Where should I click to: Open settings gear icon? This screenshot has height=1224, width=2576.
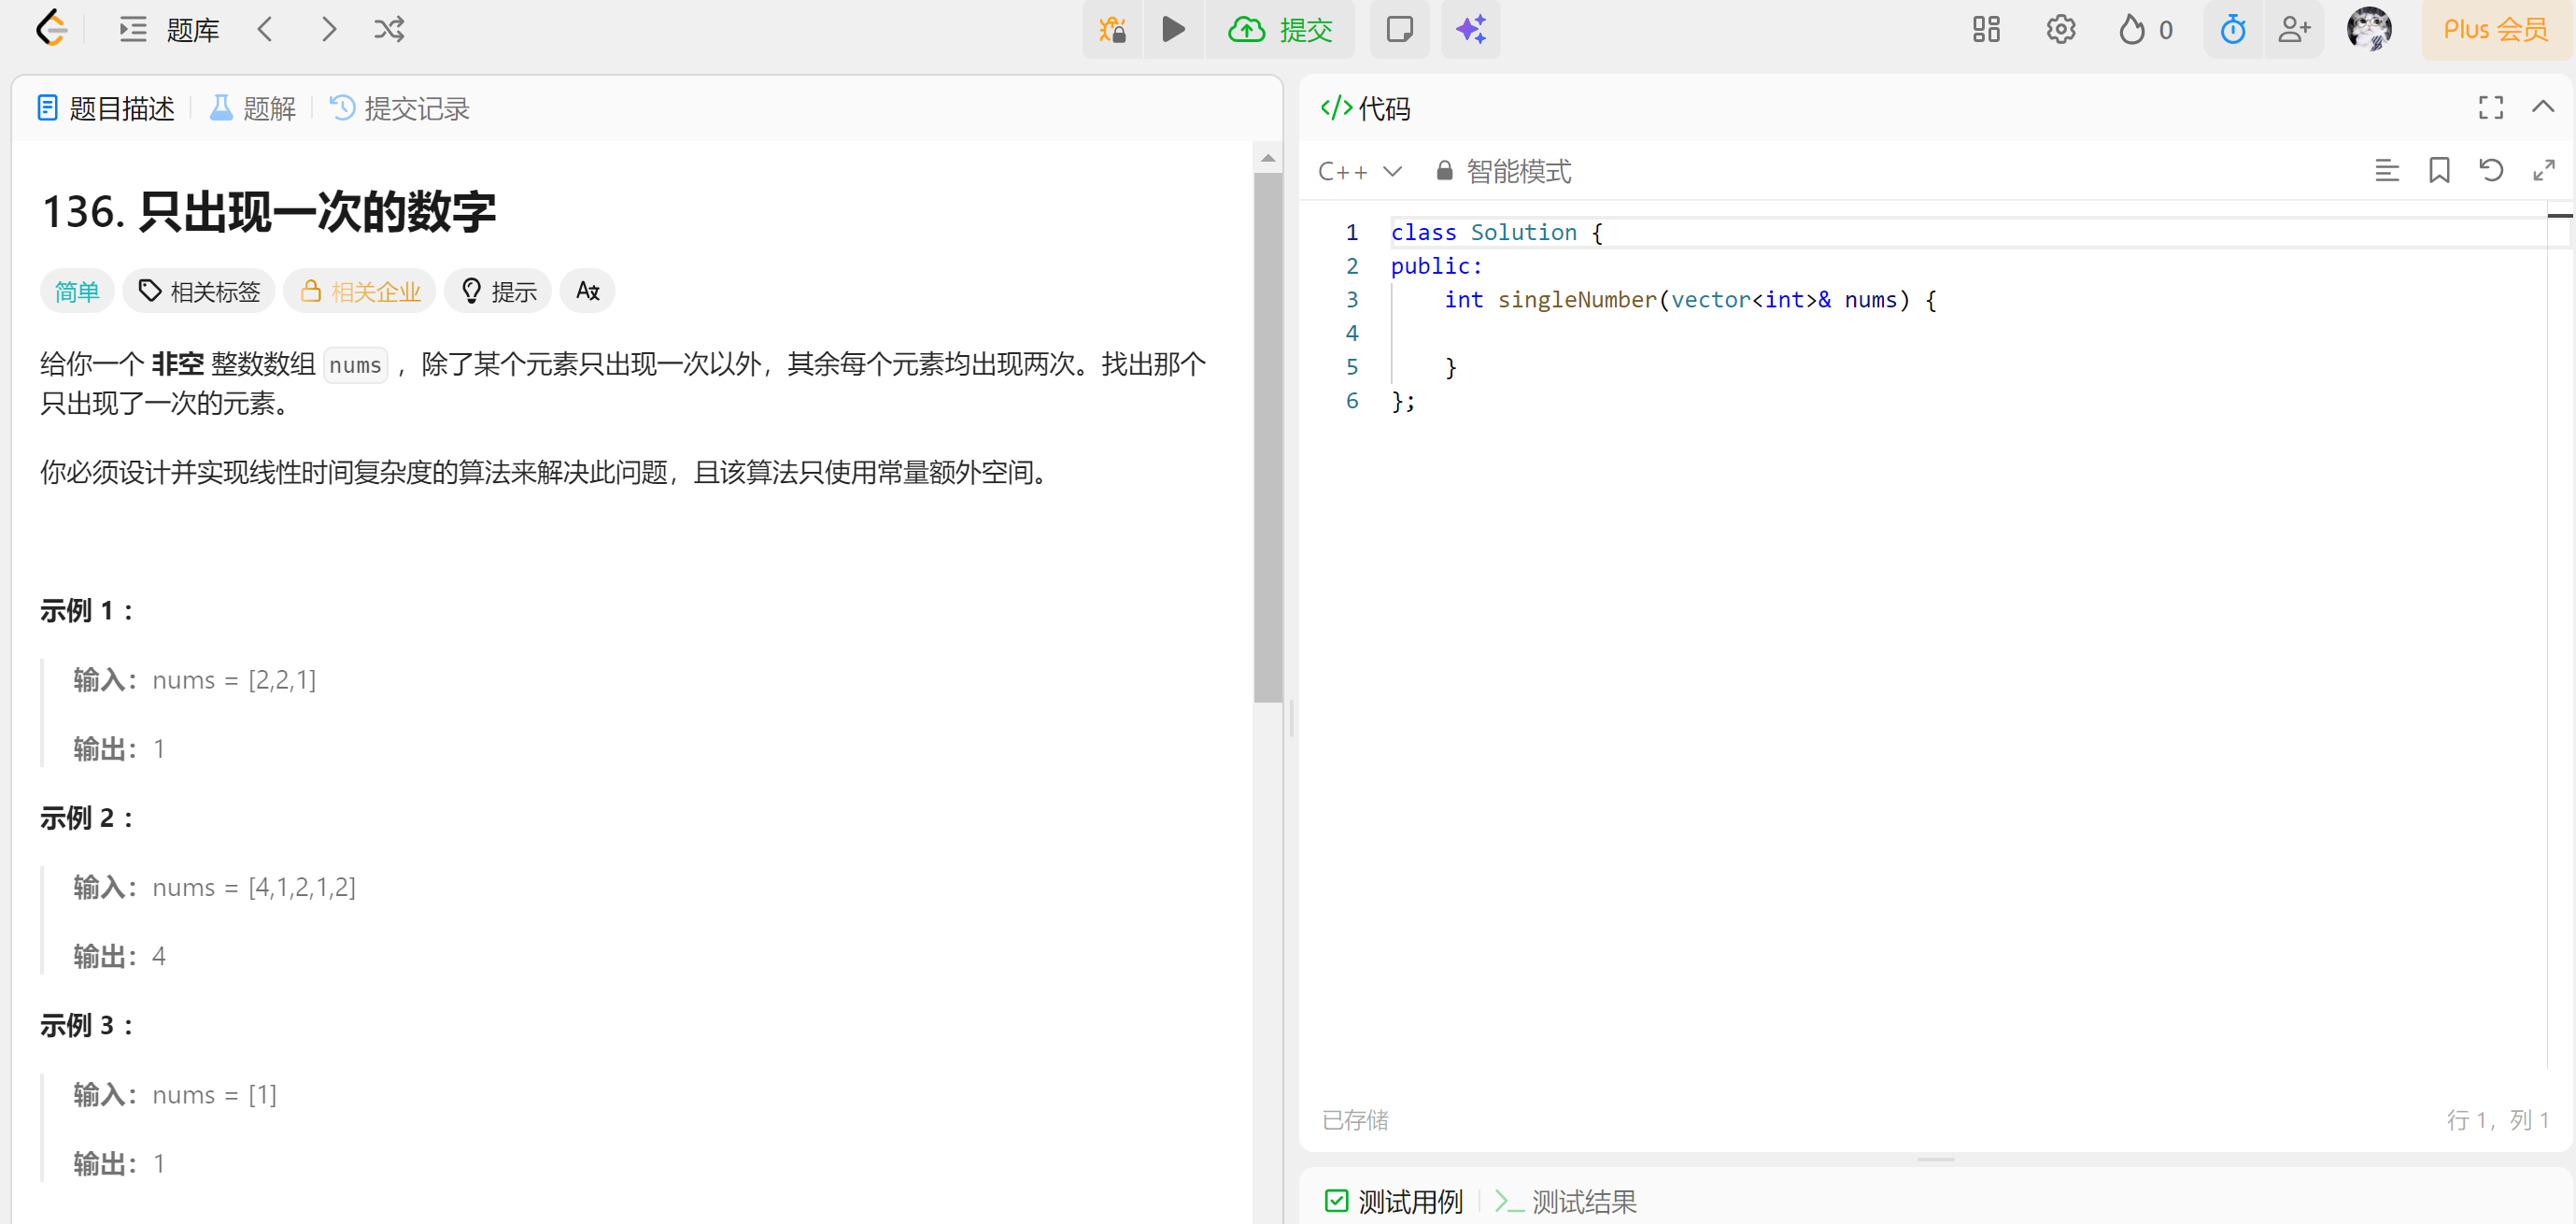[x=2060, y=29]
